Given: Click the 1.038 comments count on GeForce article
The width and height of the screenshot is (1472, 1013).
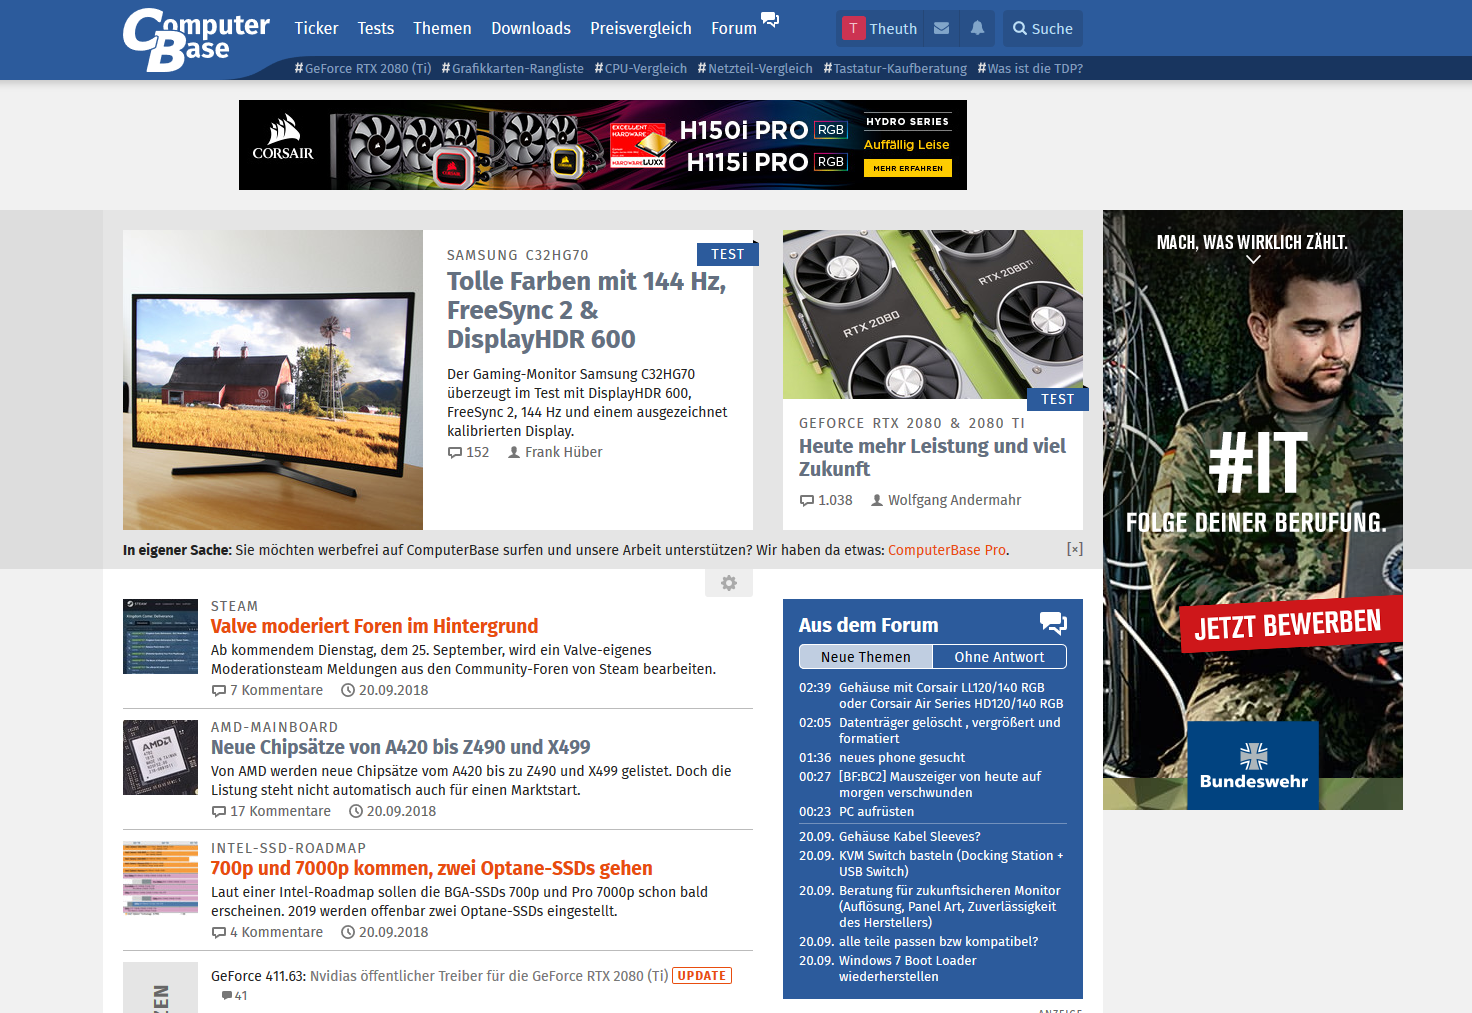Looking at the screenshot, I should (835, 500).
